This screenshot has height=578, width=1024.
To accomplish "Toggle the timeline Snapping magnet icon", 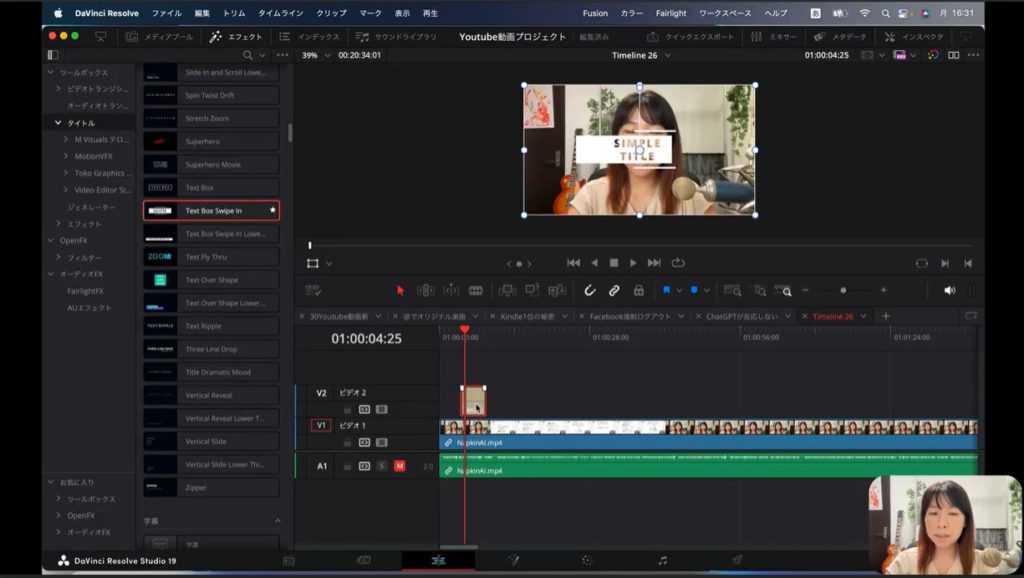I will click(590, 290).
